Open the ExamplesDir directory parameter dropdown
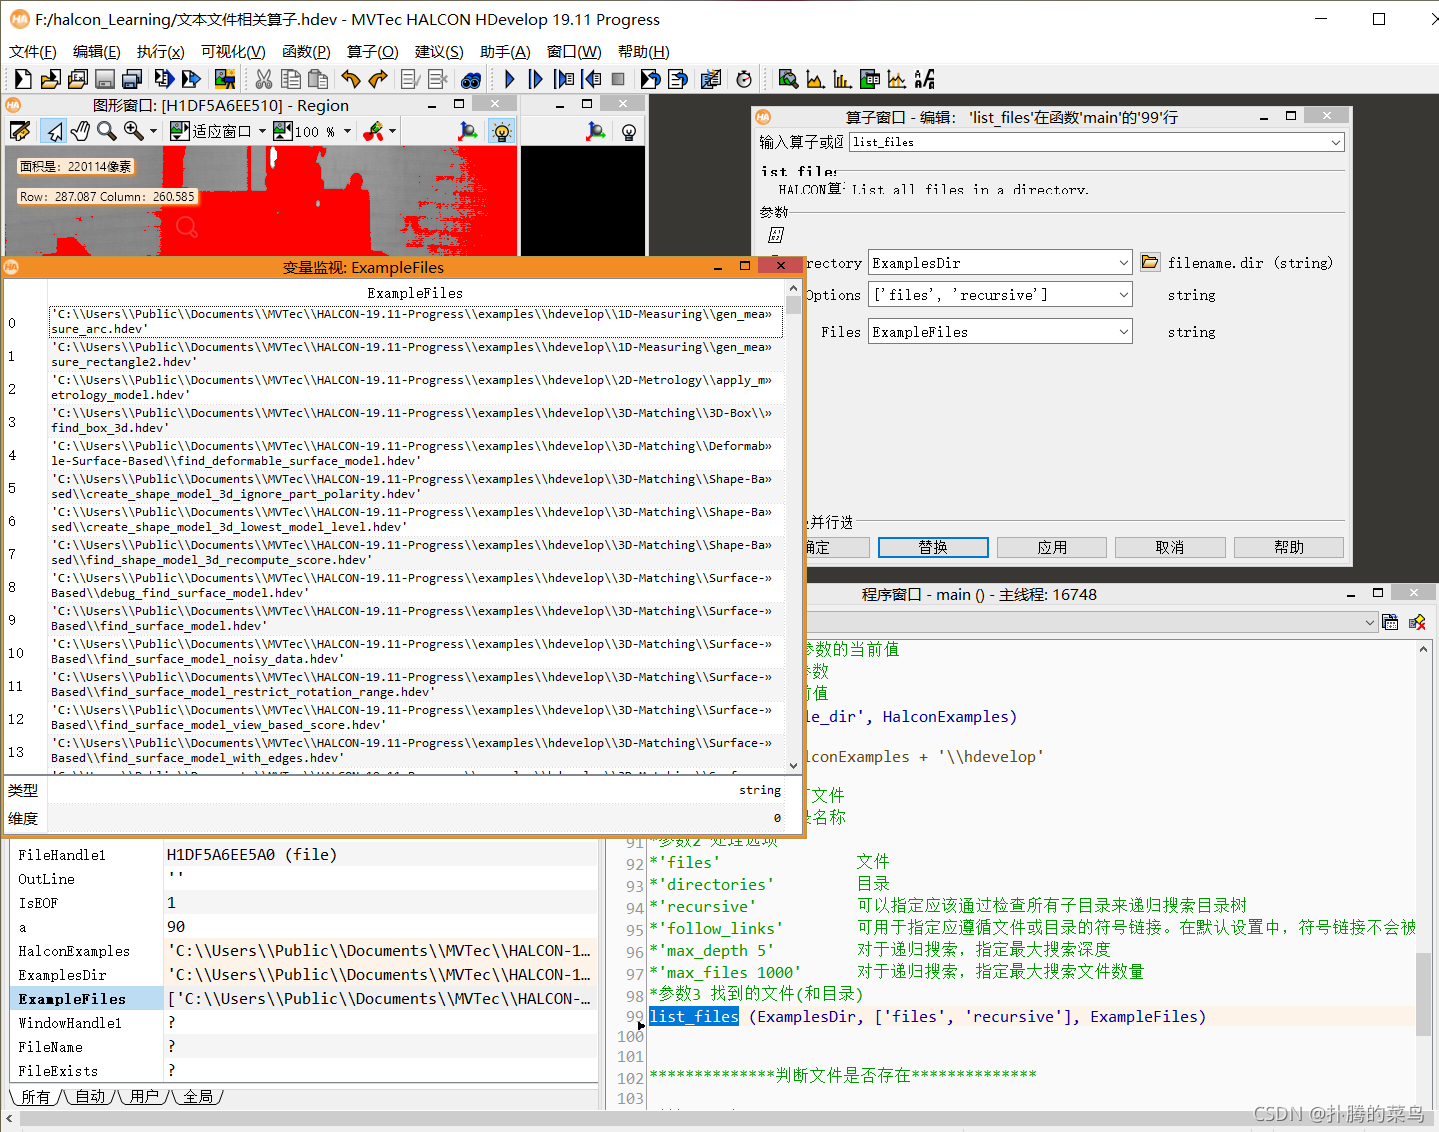The height and width of the screenshot is (1132, 1439). click(1123, 263)
